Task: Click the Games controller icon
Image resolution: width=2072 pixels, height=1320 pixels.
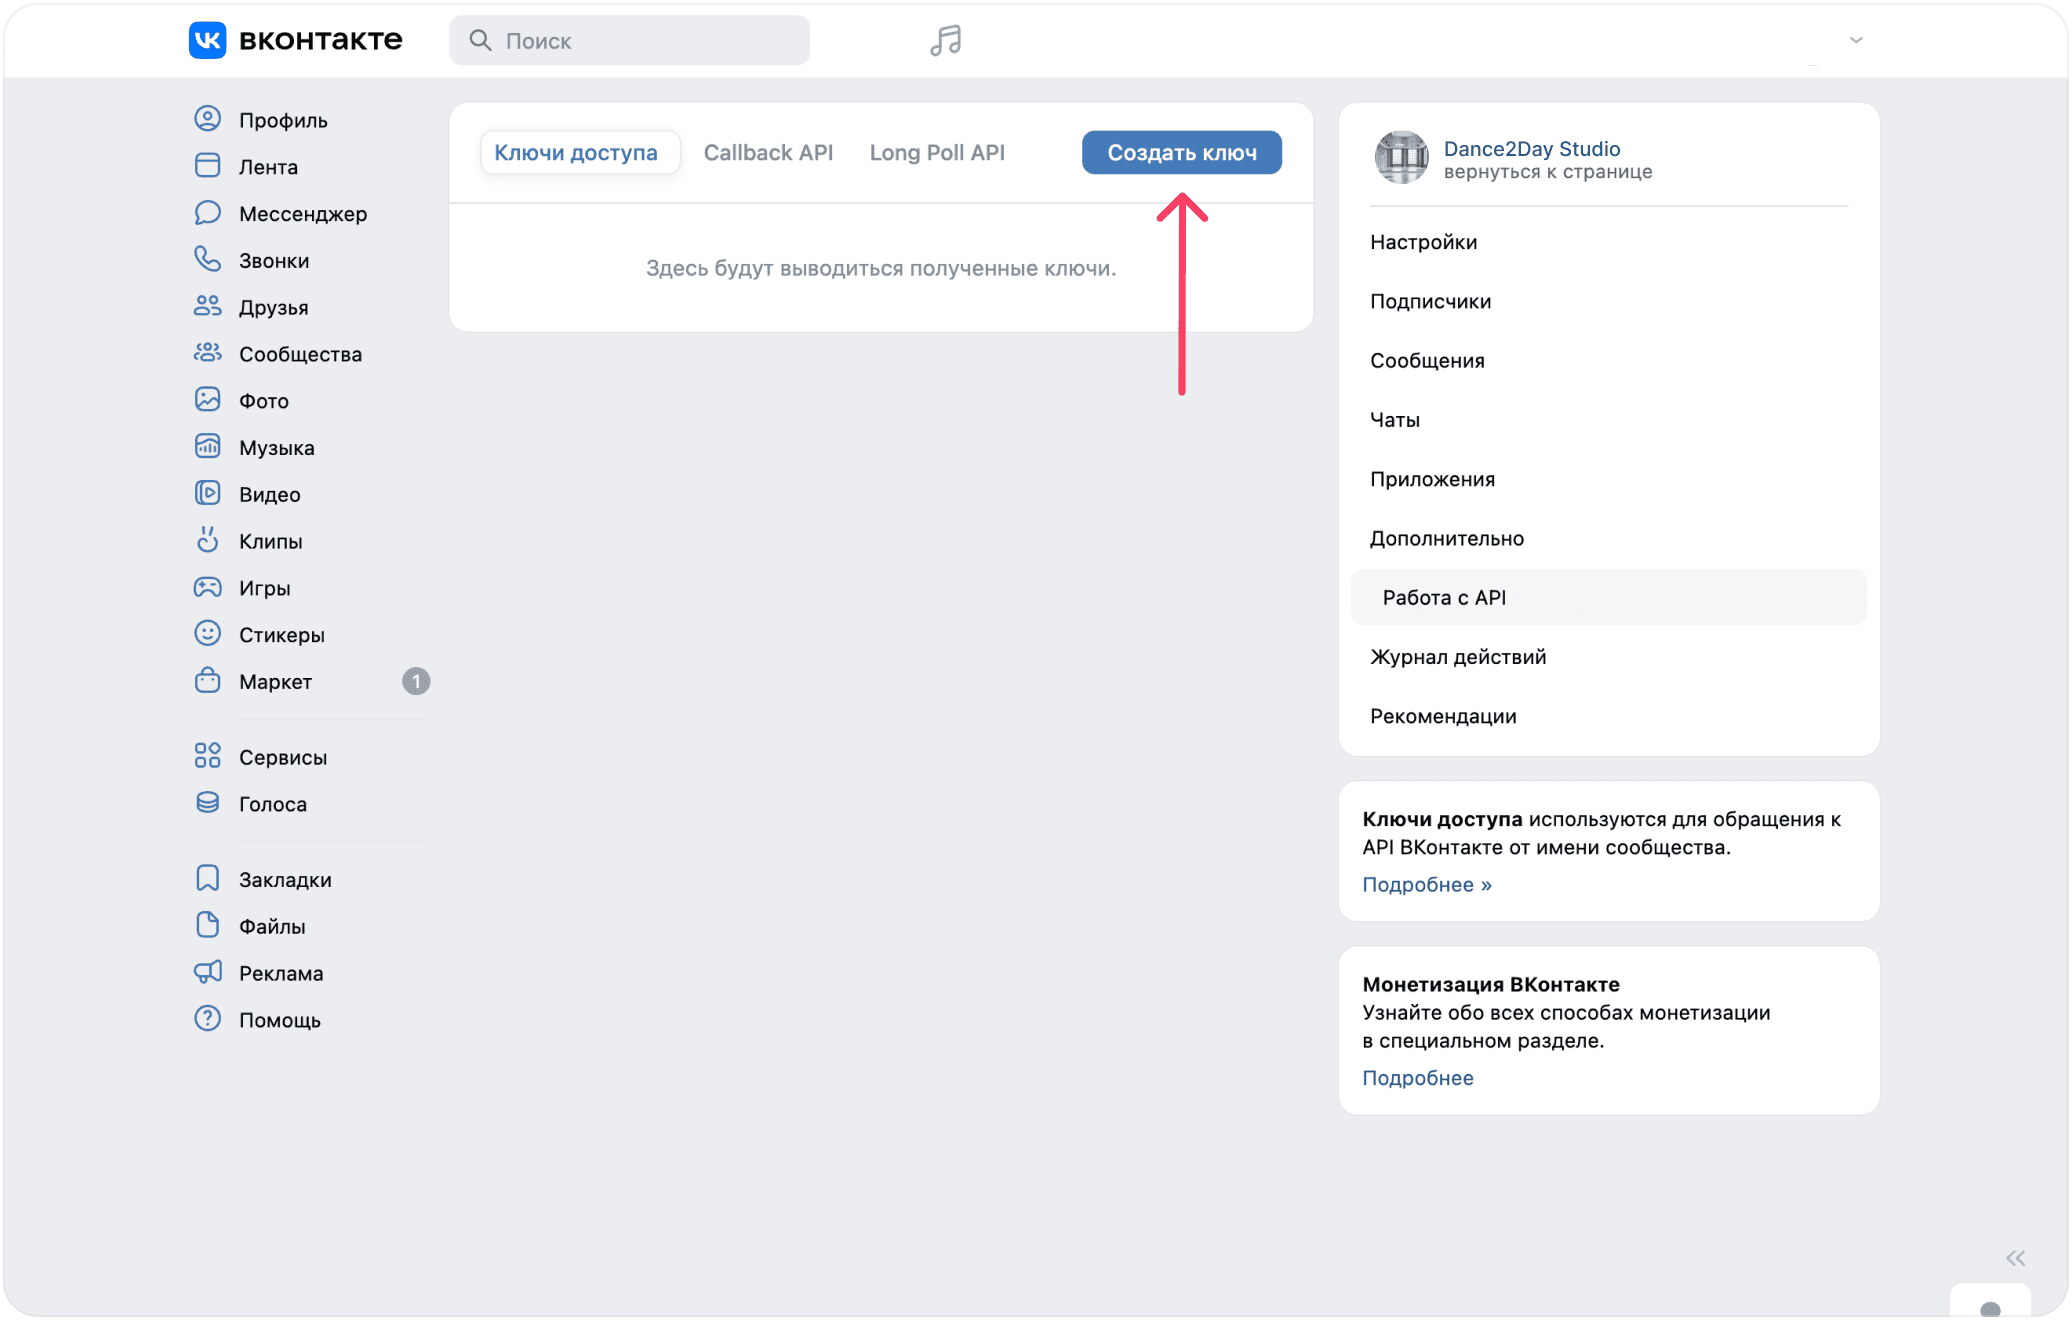Action: pyautogui.click(x=207, y=587)
